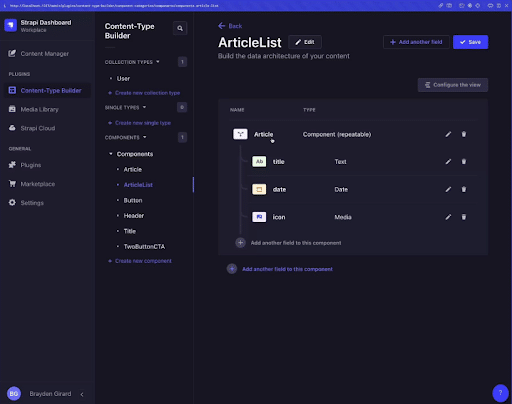This screenshot has width=512, height=404.
Task: Open Media Library in sidebar
Action: click(x=39, y=109)
